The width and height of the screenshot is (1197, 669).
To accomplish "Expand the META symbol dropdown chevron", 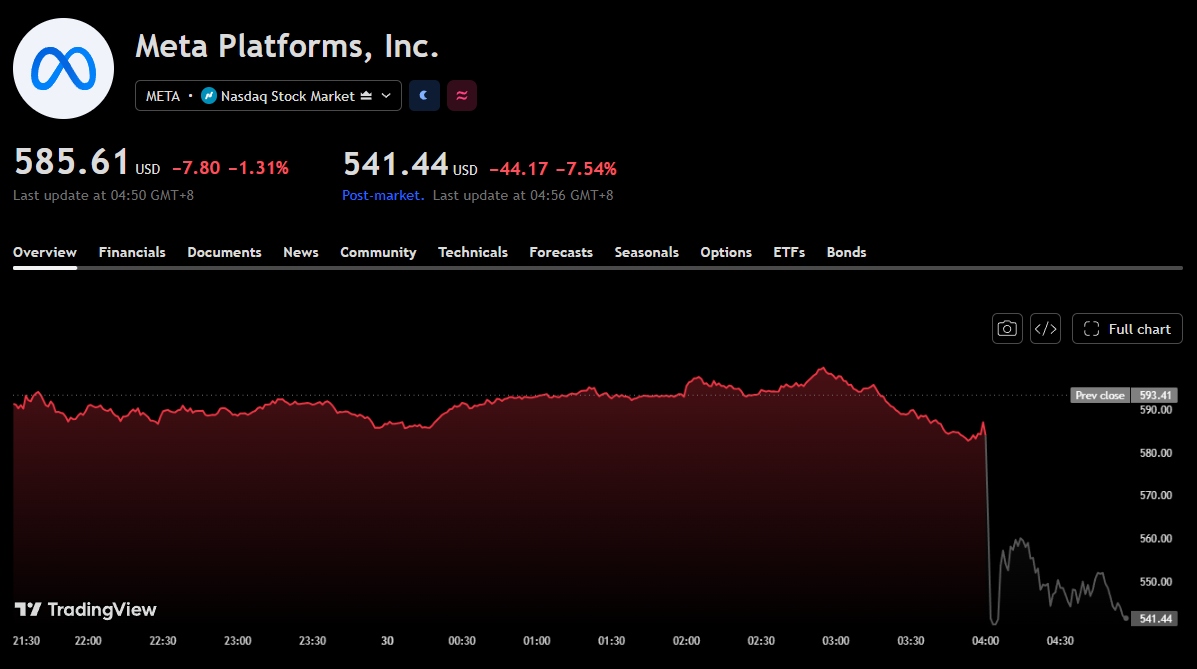I will coord(386,95).
